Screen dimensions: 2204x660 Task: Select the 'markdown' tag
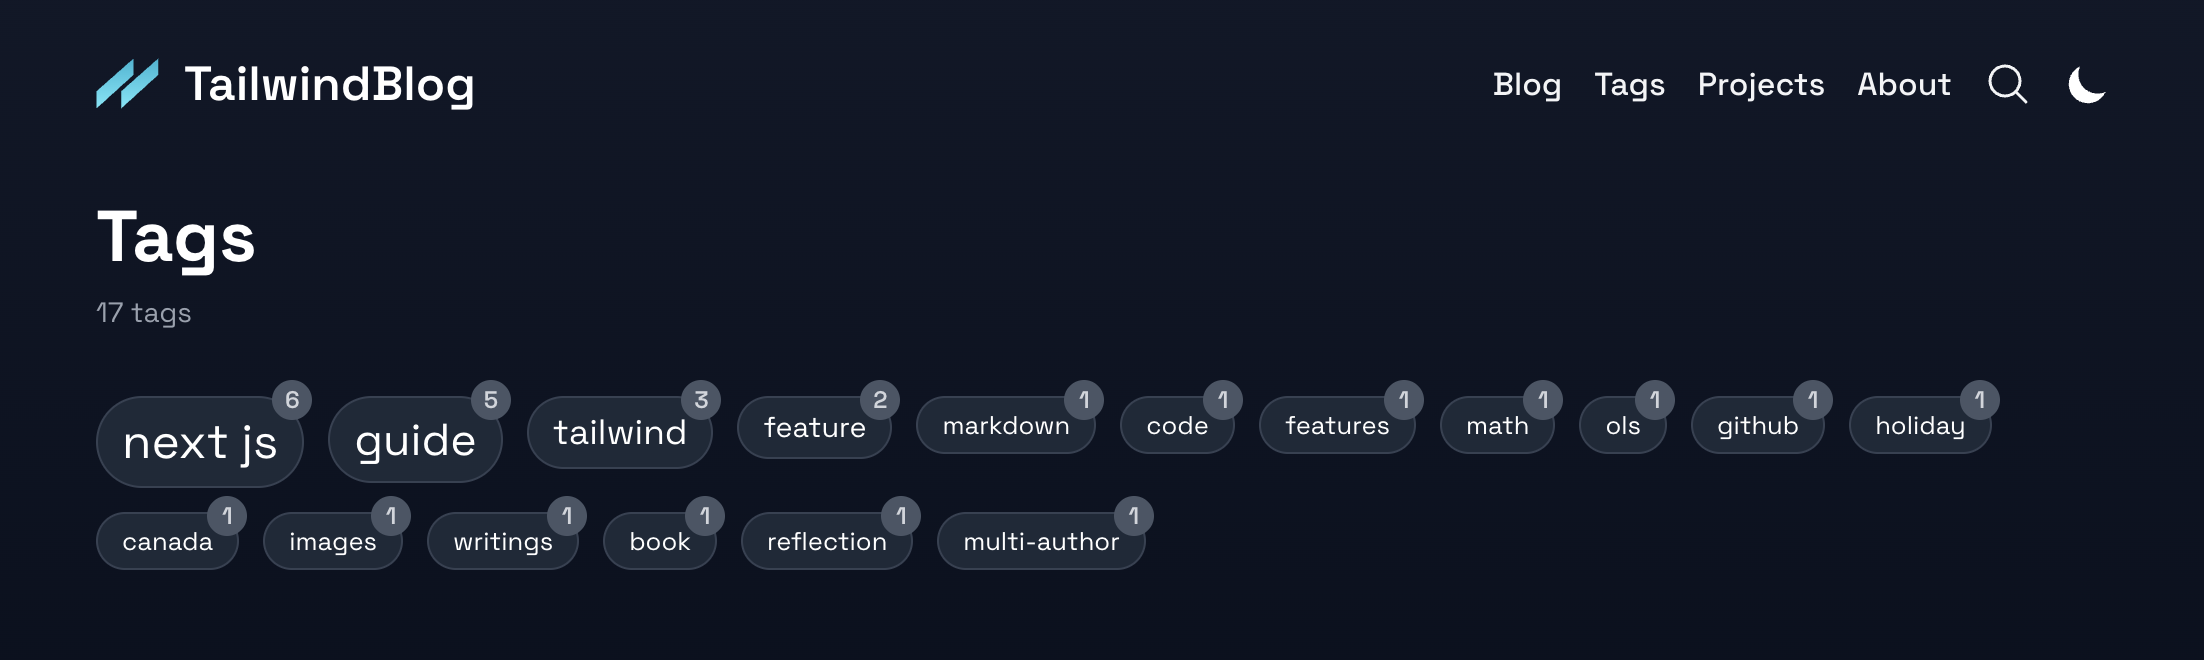coord(1005,426)
